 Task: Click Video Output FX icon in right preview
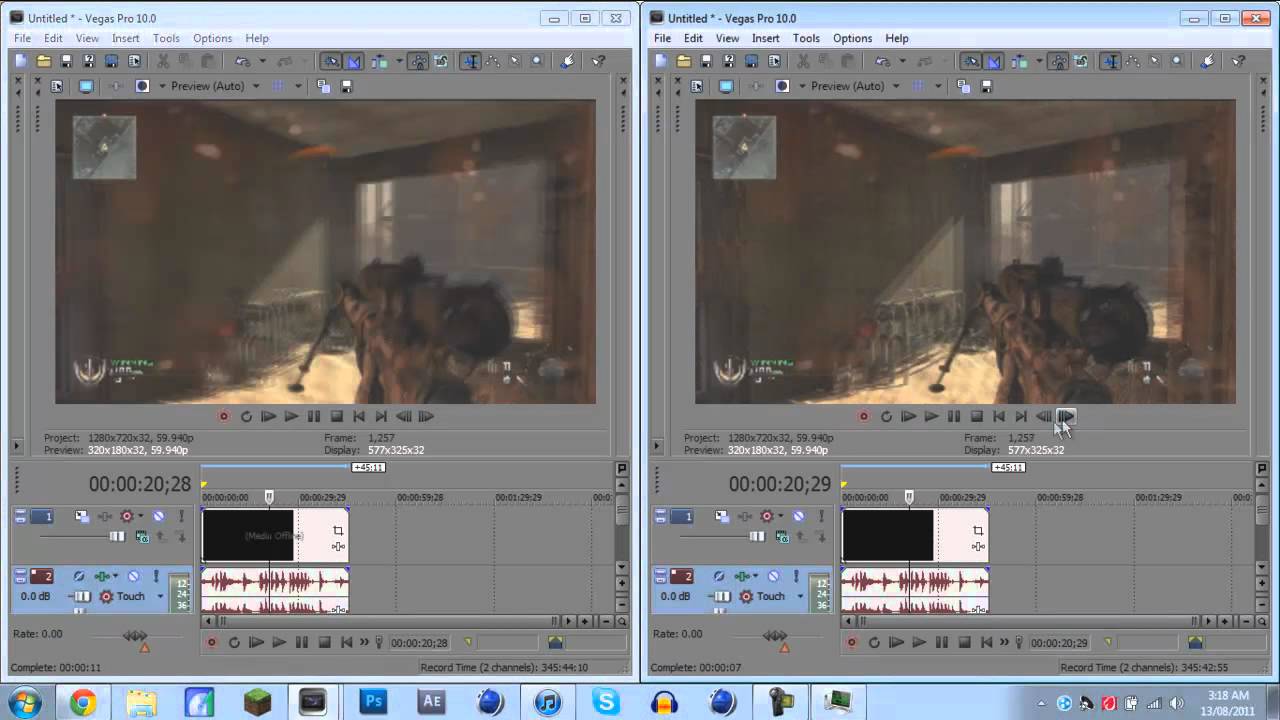click(x=755, y=86)
